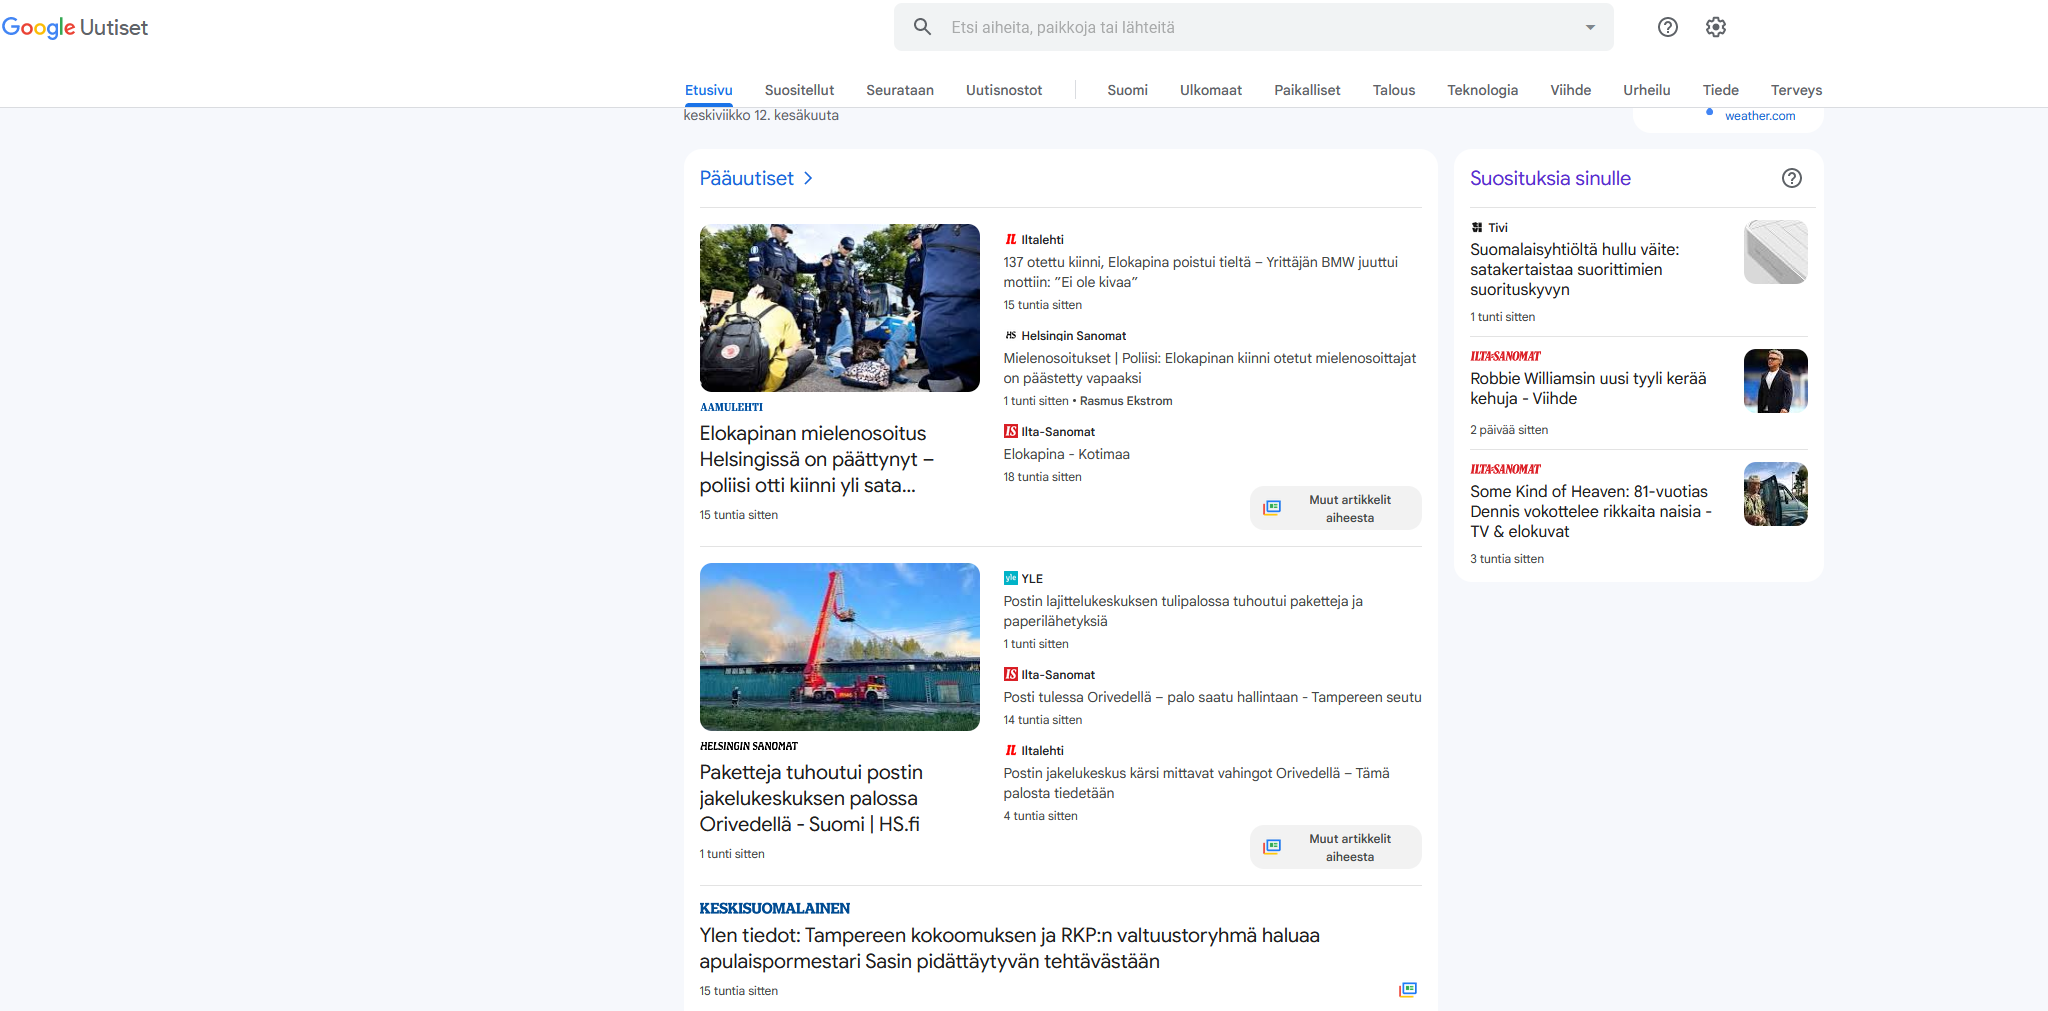Click the Iltalehti icon above '137 otettu kiinni'

coord(1011,239)
